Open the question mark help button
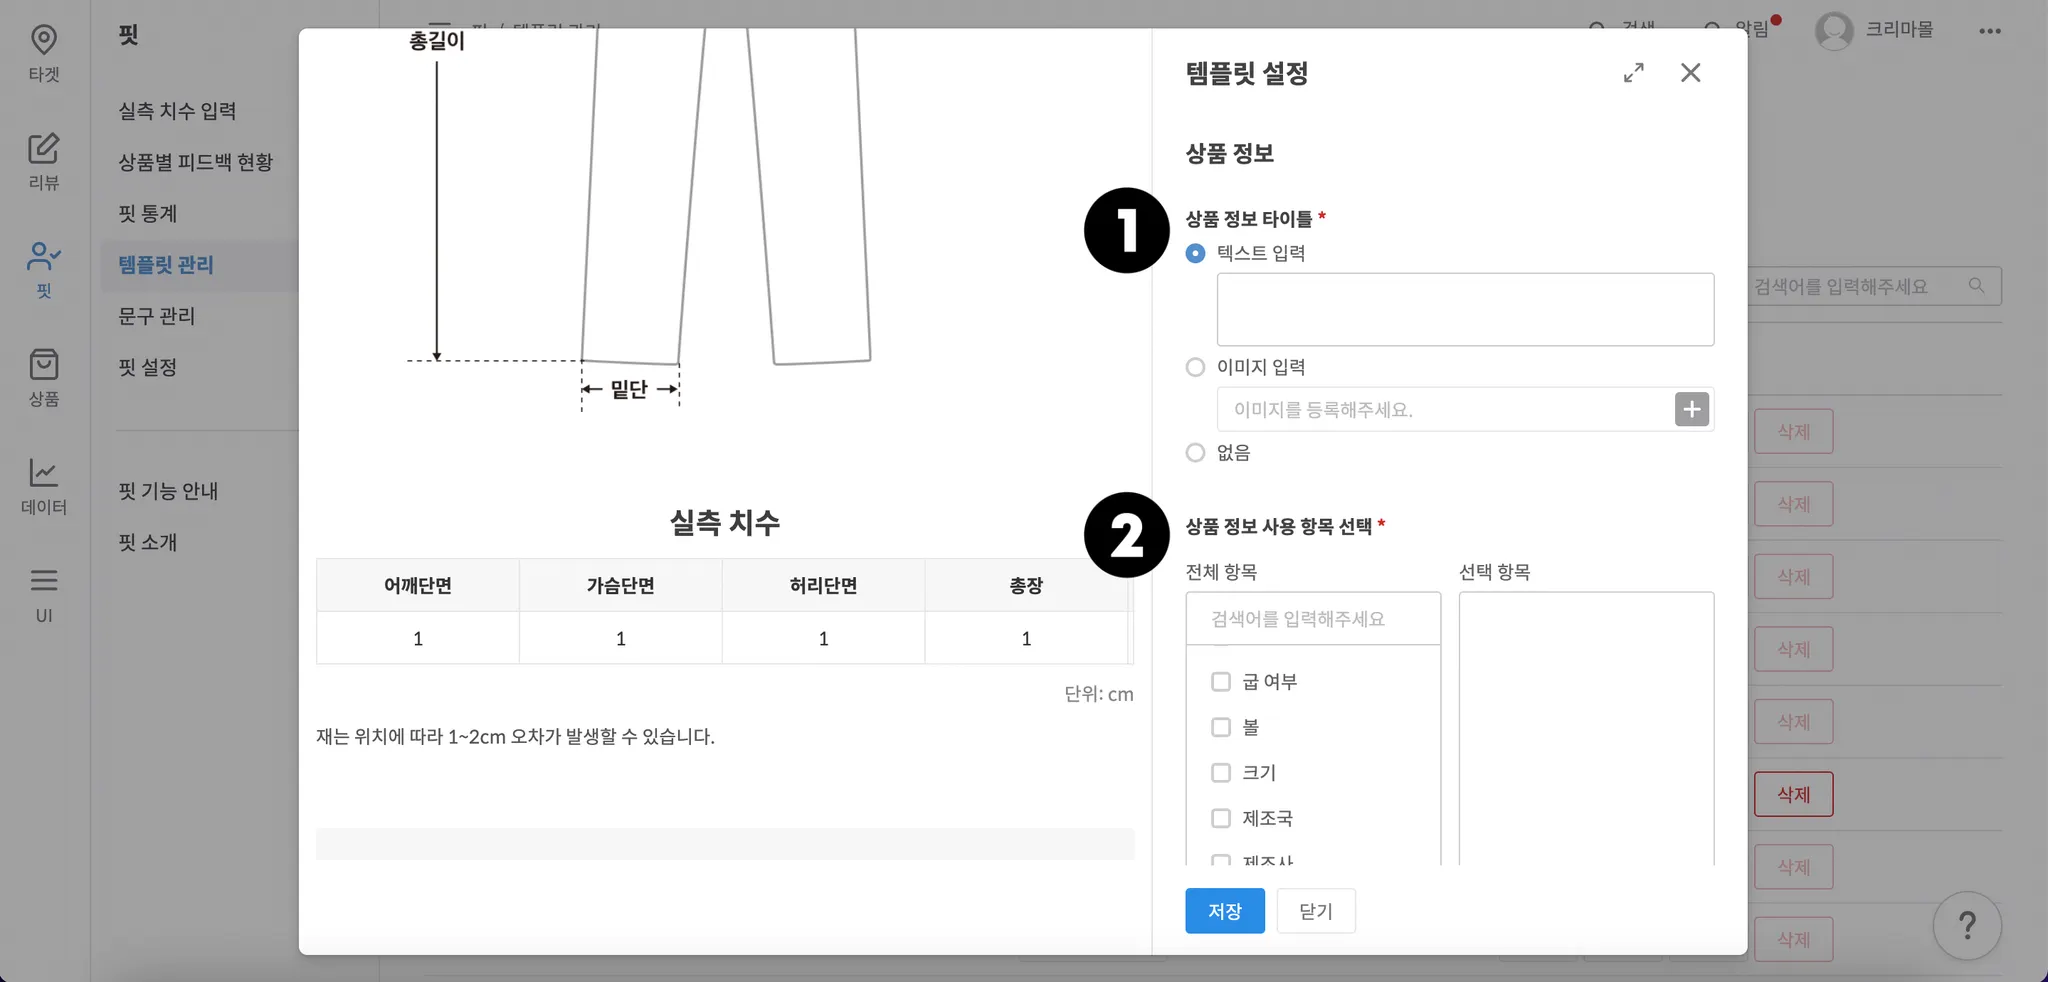The image size is (2048, 982). tap(1966, 925)
